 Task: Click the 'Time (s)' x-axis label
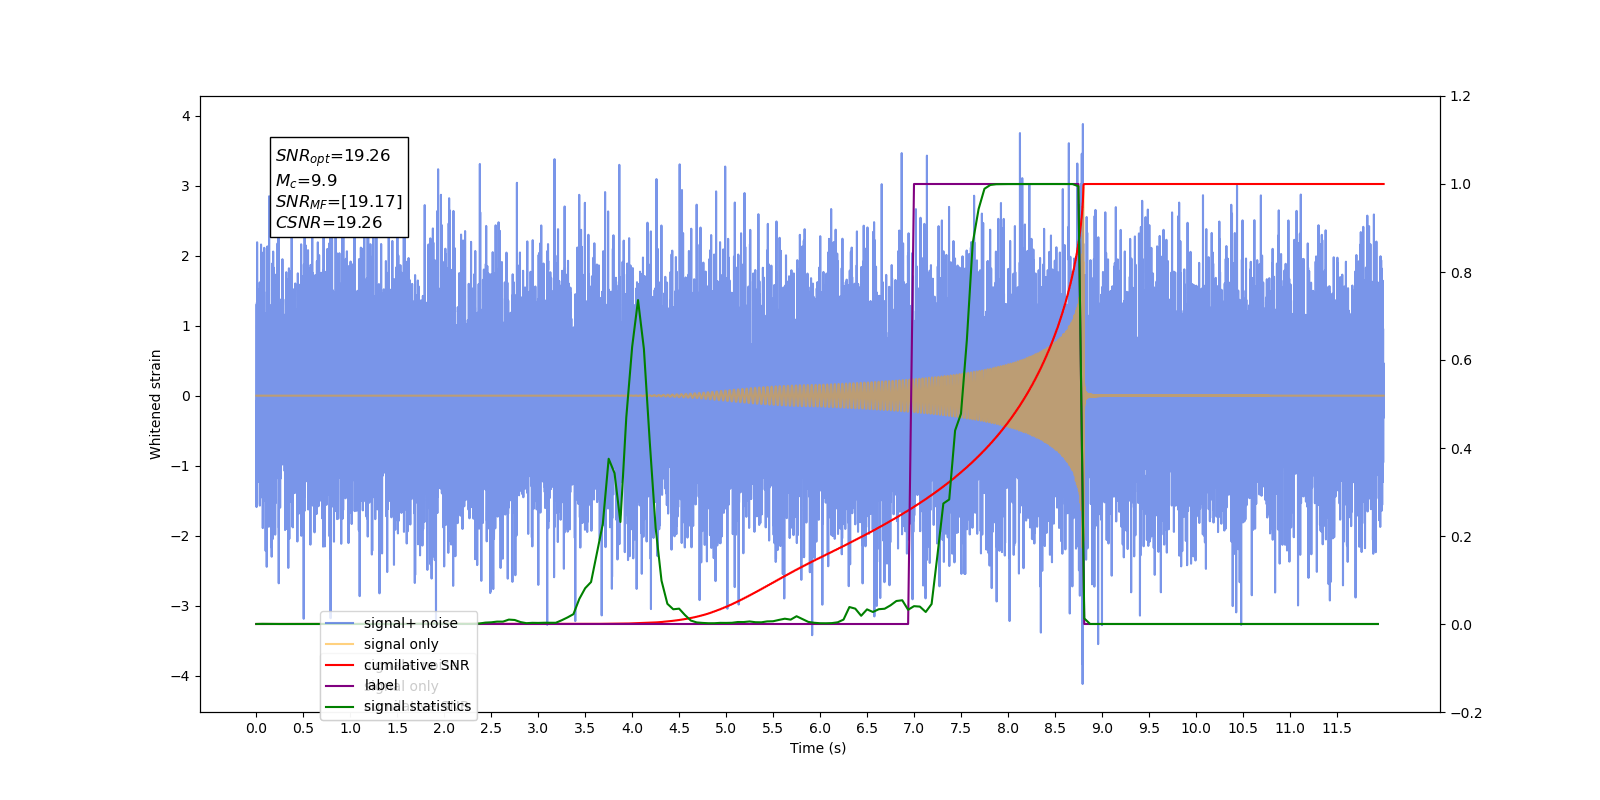818,748
